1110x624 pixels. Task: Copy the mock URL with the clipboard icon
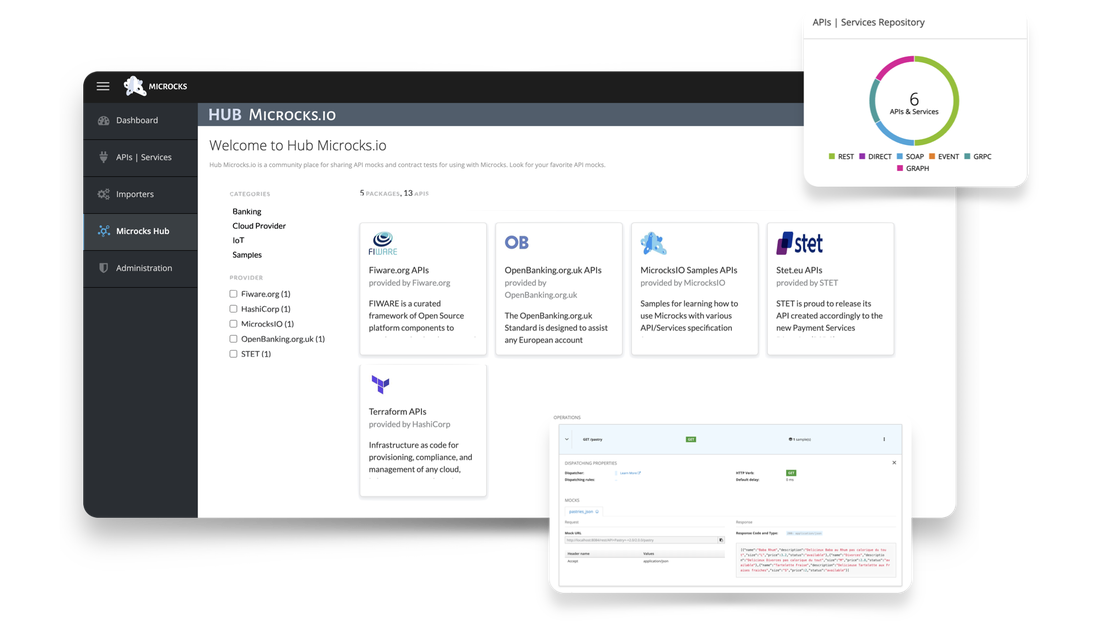pyautogui.click(x=721, y=540)
